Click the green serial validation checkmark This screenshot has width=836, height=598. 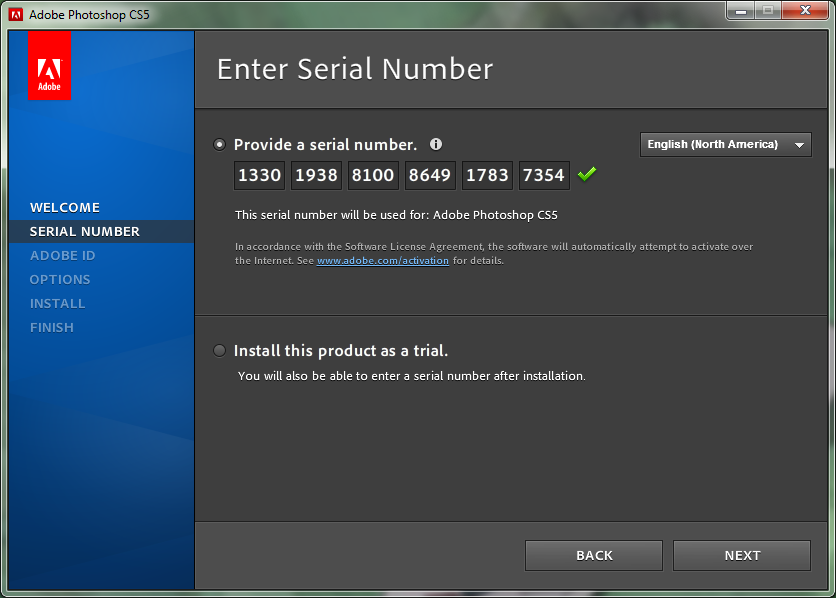(x=586, y=174)
